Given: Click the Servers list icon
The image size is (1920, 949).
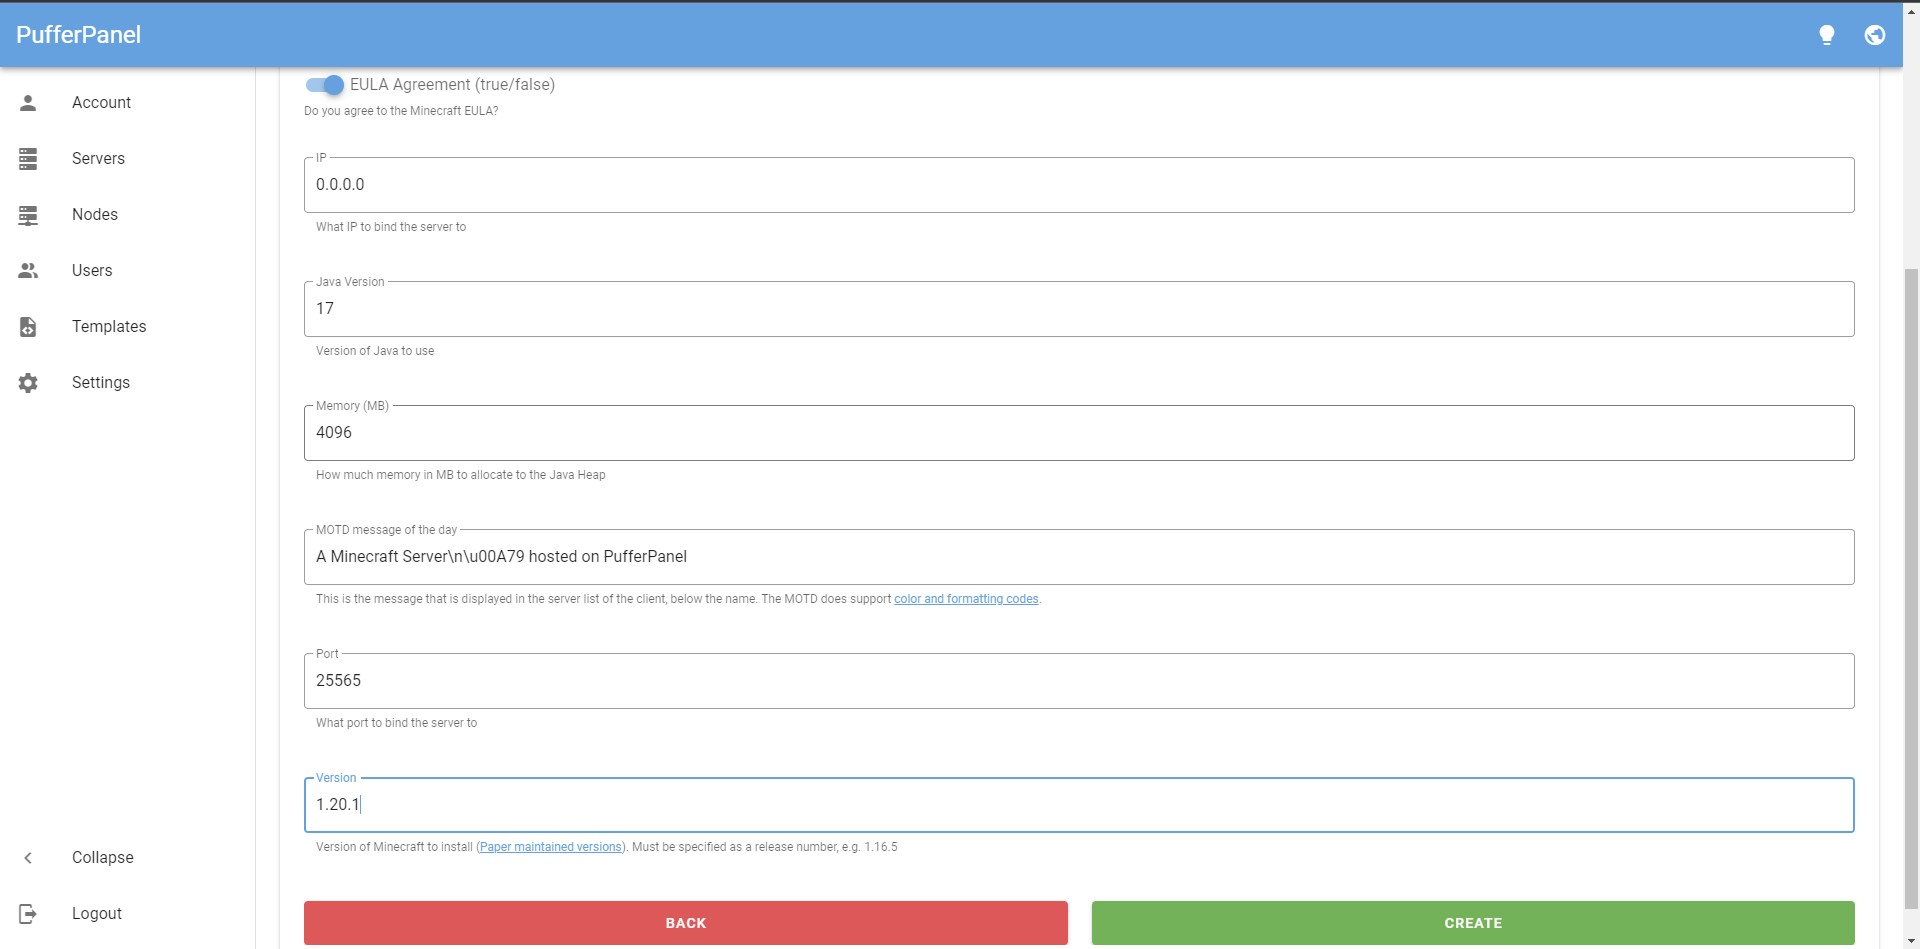Looking at the screenshot, I should [x=28, y=158].
